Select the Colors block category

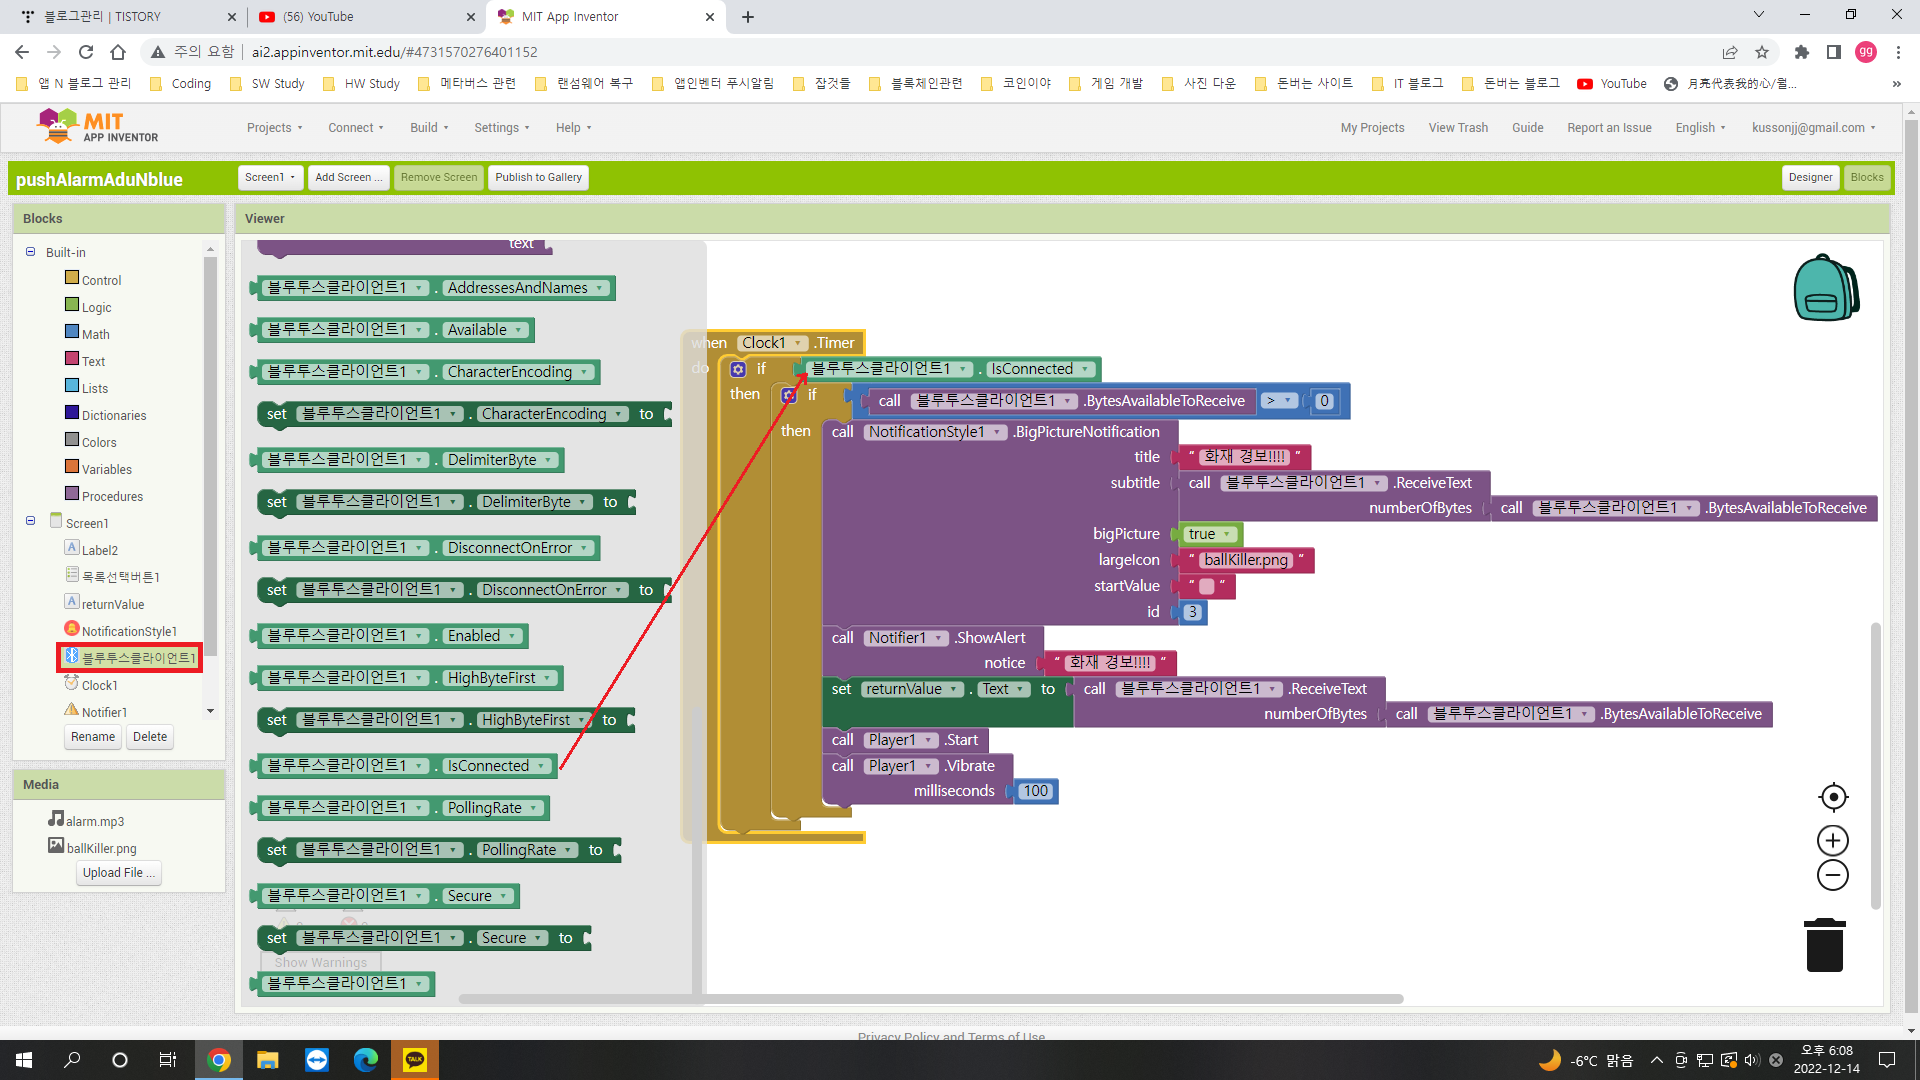coord(98,442)
